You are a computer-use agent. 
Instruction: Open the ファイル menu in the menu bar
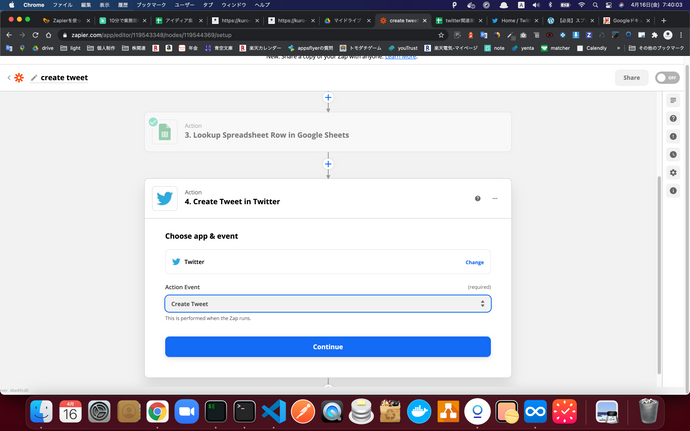point(62,5)
